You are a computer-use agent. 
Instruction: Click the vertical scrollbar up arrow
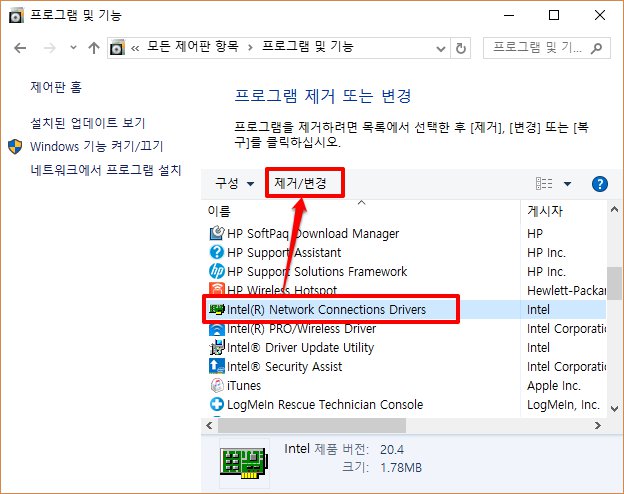click(614, 209)
